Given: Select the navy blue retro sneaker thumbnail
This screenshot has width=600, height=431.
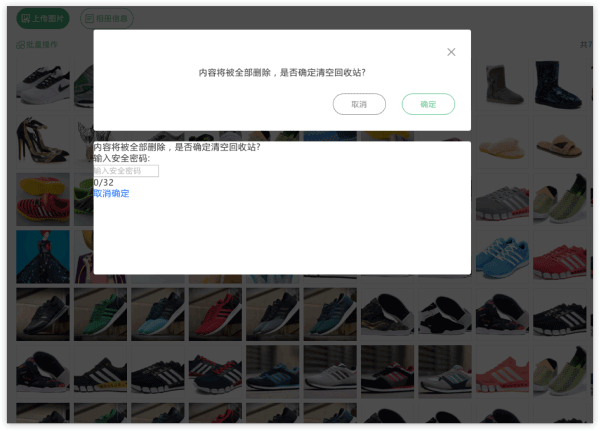Looking at the screenshot, I should point(272,371).
